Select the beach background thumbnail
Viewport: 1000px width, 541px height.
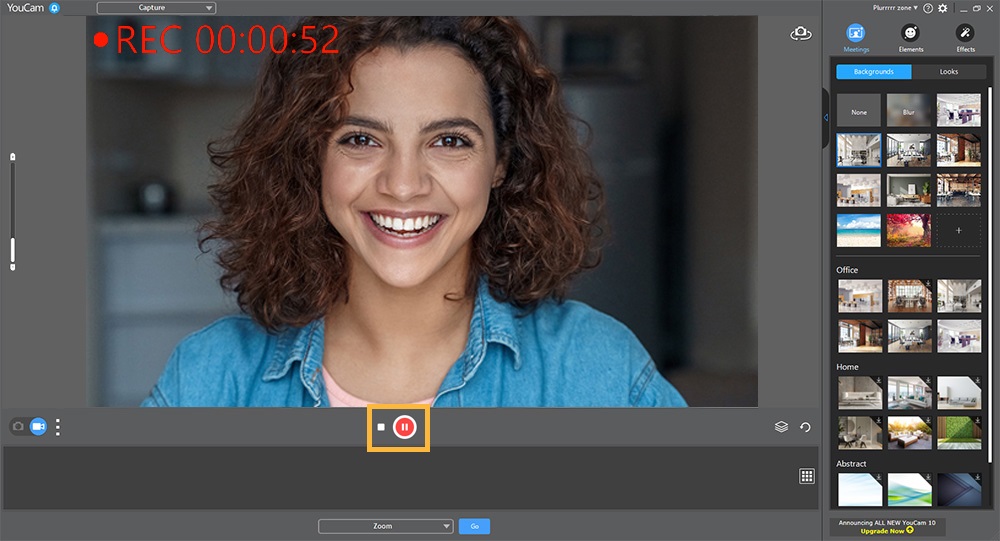click(859, 230)
